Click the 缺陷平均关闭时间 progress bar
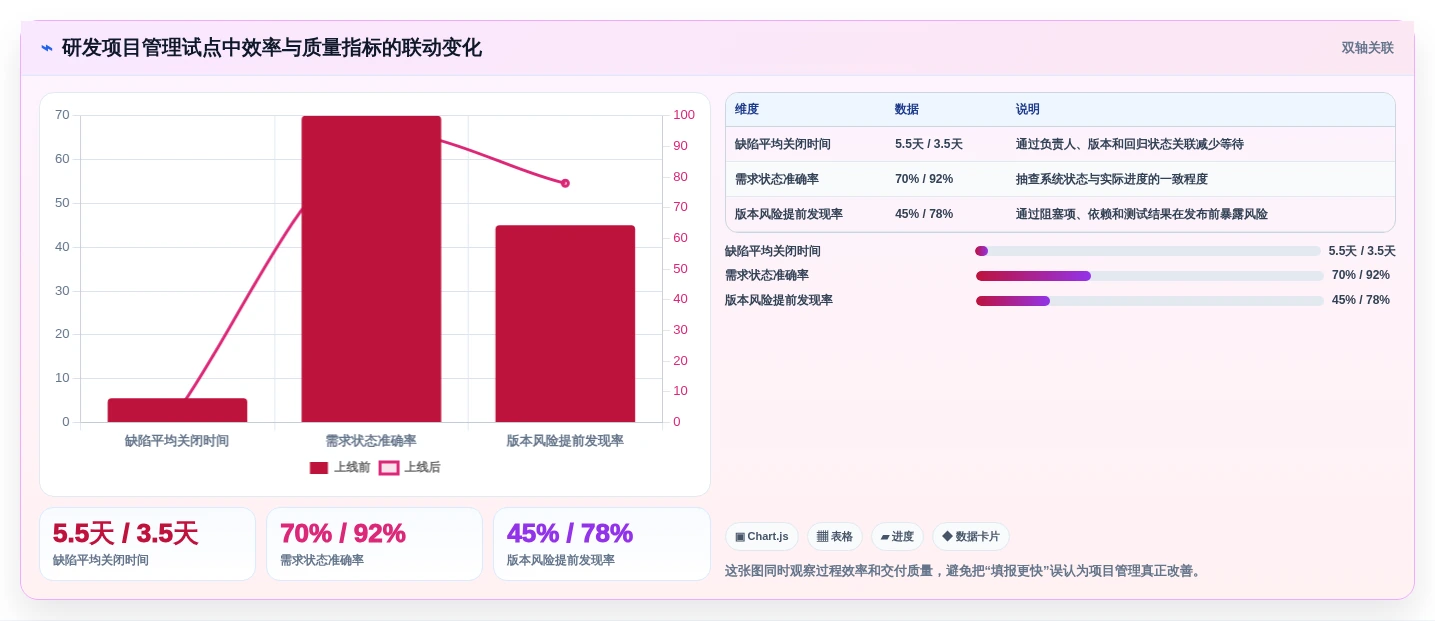The width and height of the screenshot is (1435, 621). pos(1149,251)
